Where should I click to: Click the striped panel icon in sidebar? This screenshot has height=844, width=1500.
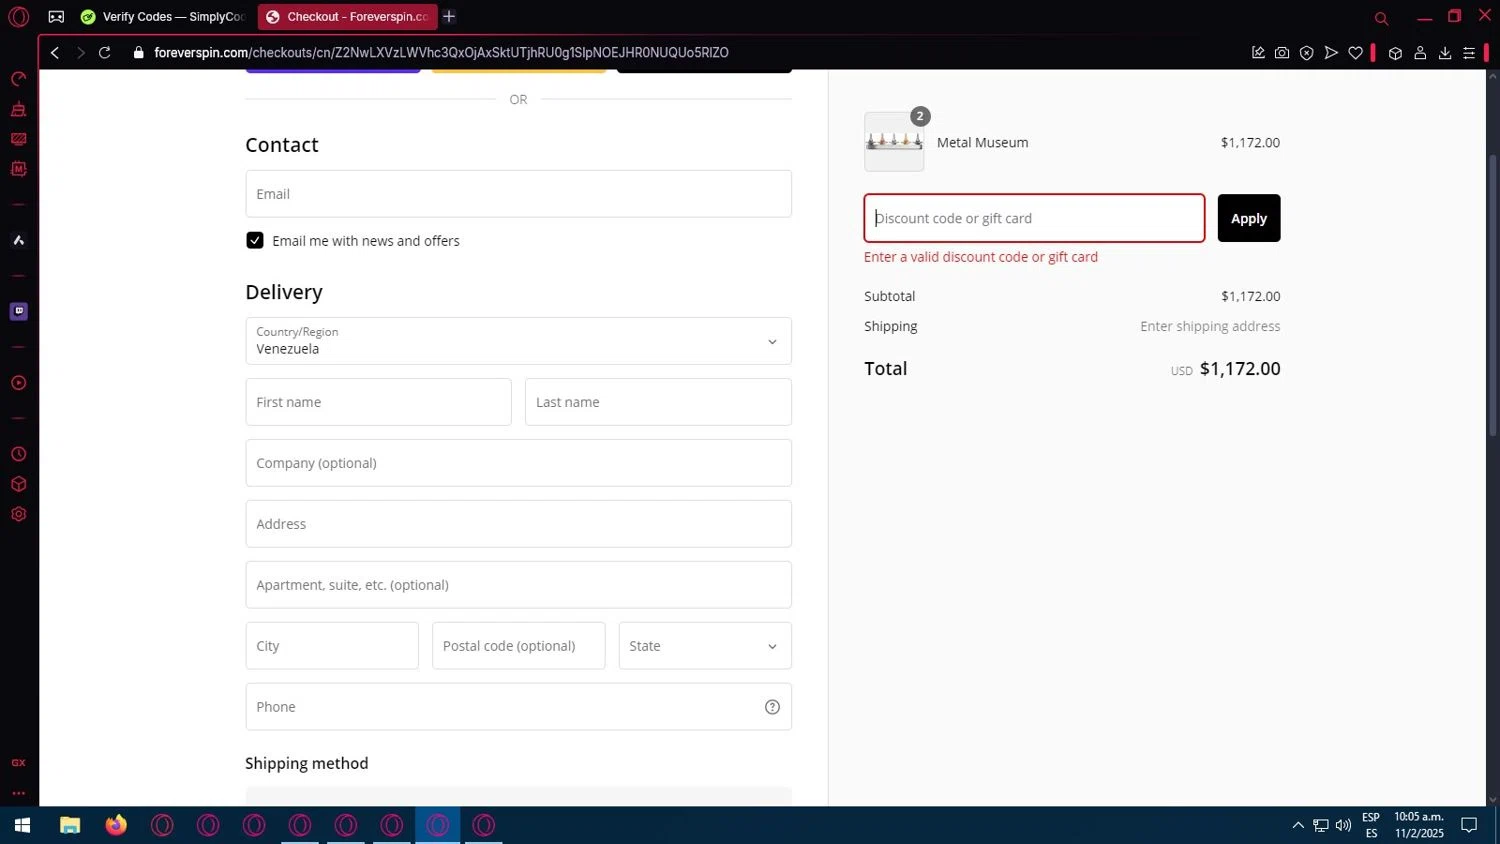pos(18,139)
